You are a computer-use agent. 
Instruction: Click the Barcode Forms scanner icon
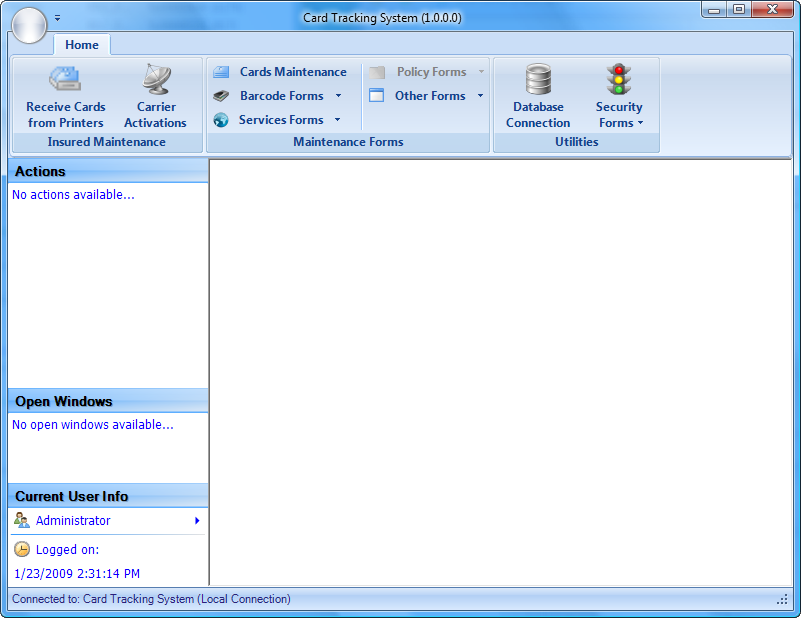pyautogui.click(x=221, y=96)
